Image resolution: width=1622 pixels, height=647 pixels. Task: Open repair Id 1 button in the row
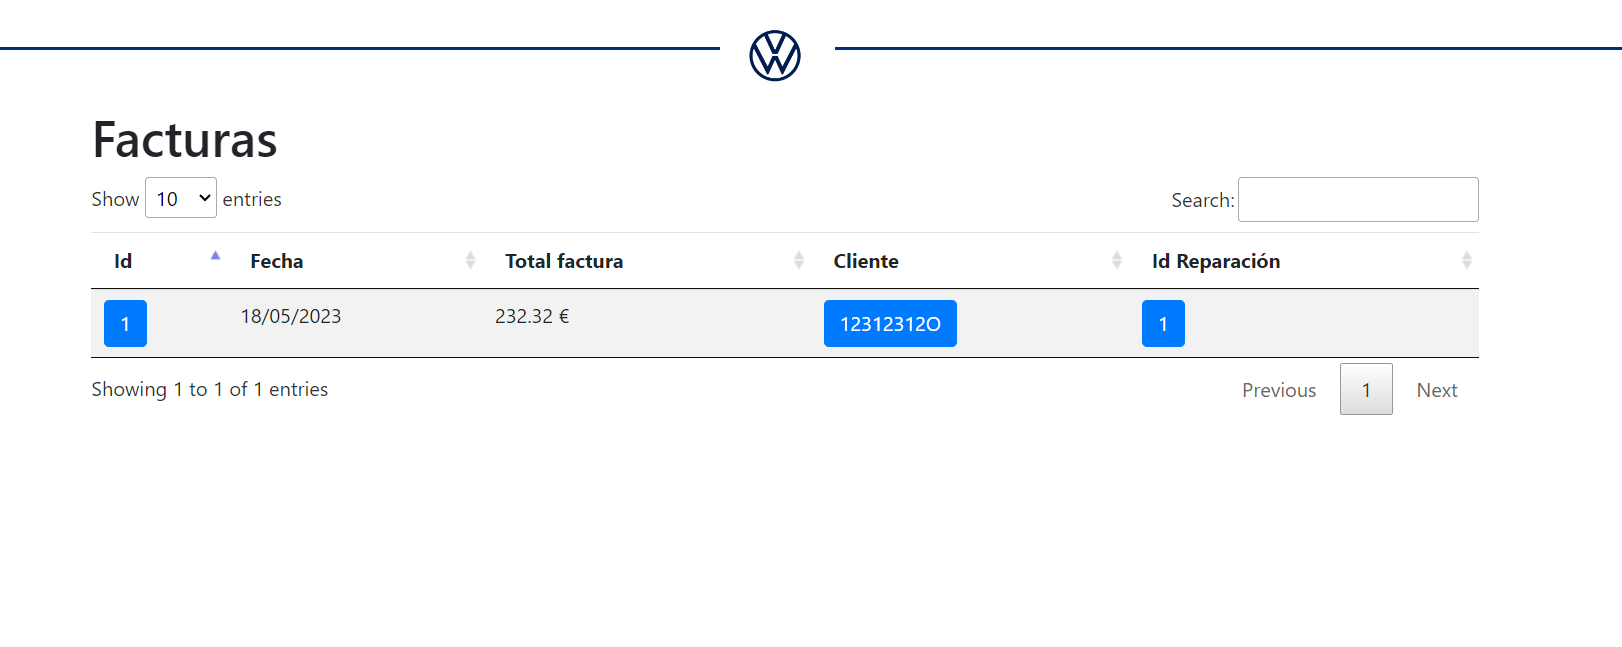(x=1163, y=324)
